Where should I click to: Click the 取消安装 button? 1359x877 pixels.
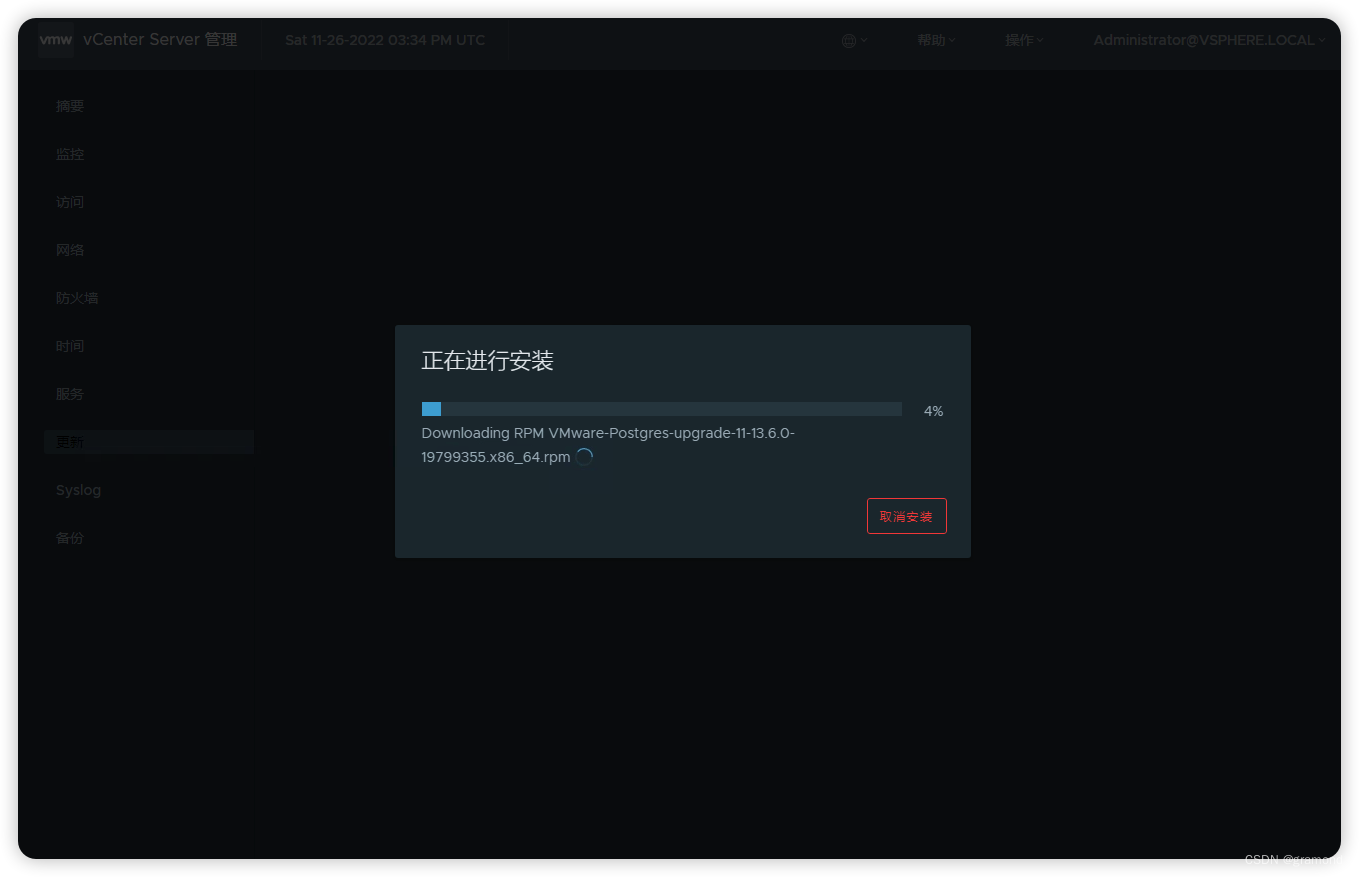(x=906, y=516)
